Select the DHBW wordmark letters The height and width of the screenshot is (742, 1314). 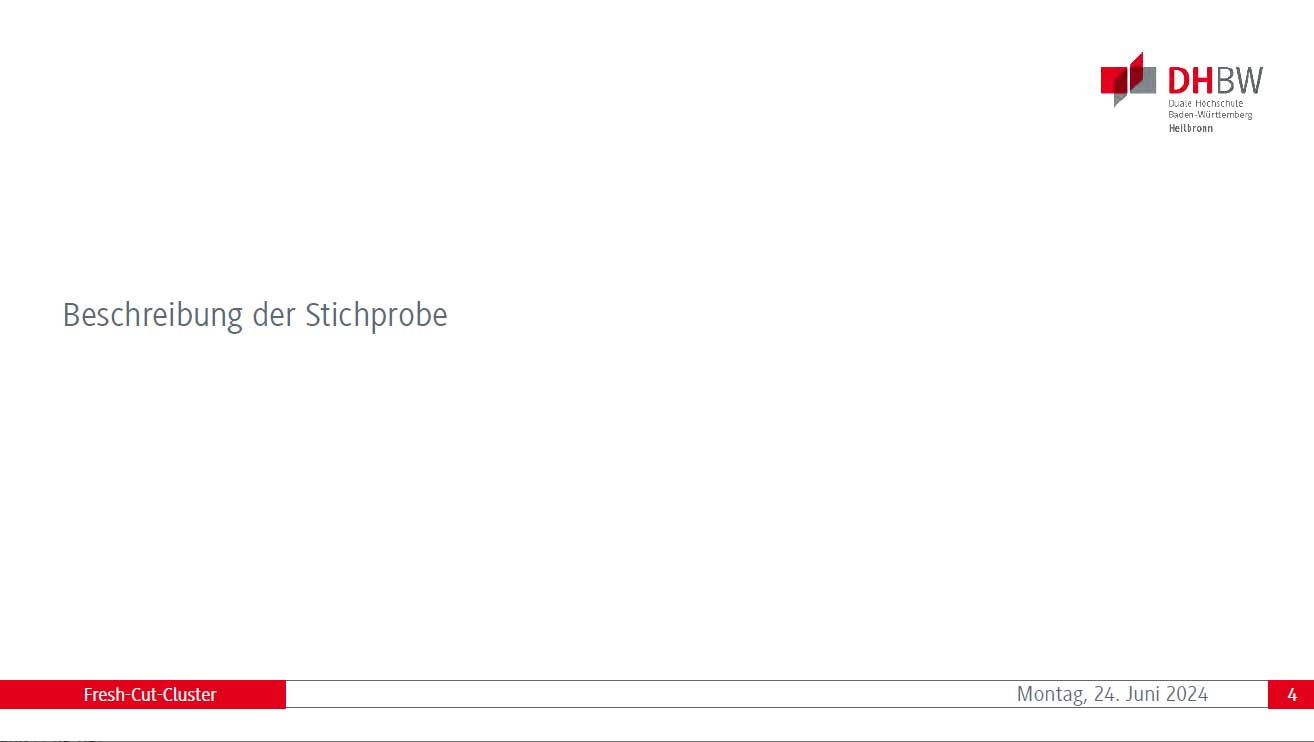pyautogui.click(x=1215, y=81)
